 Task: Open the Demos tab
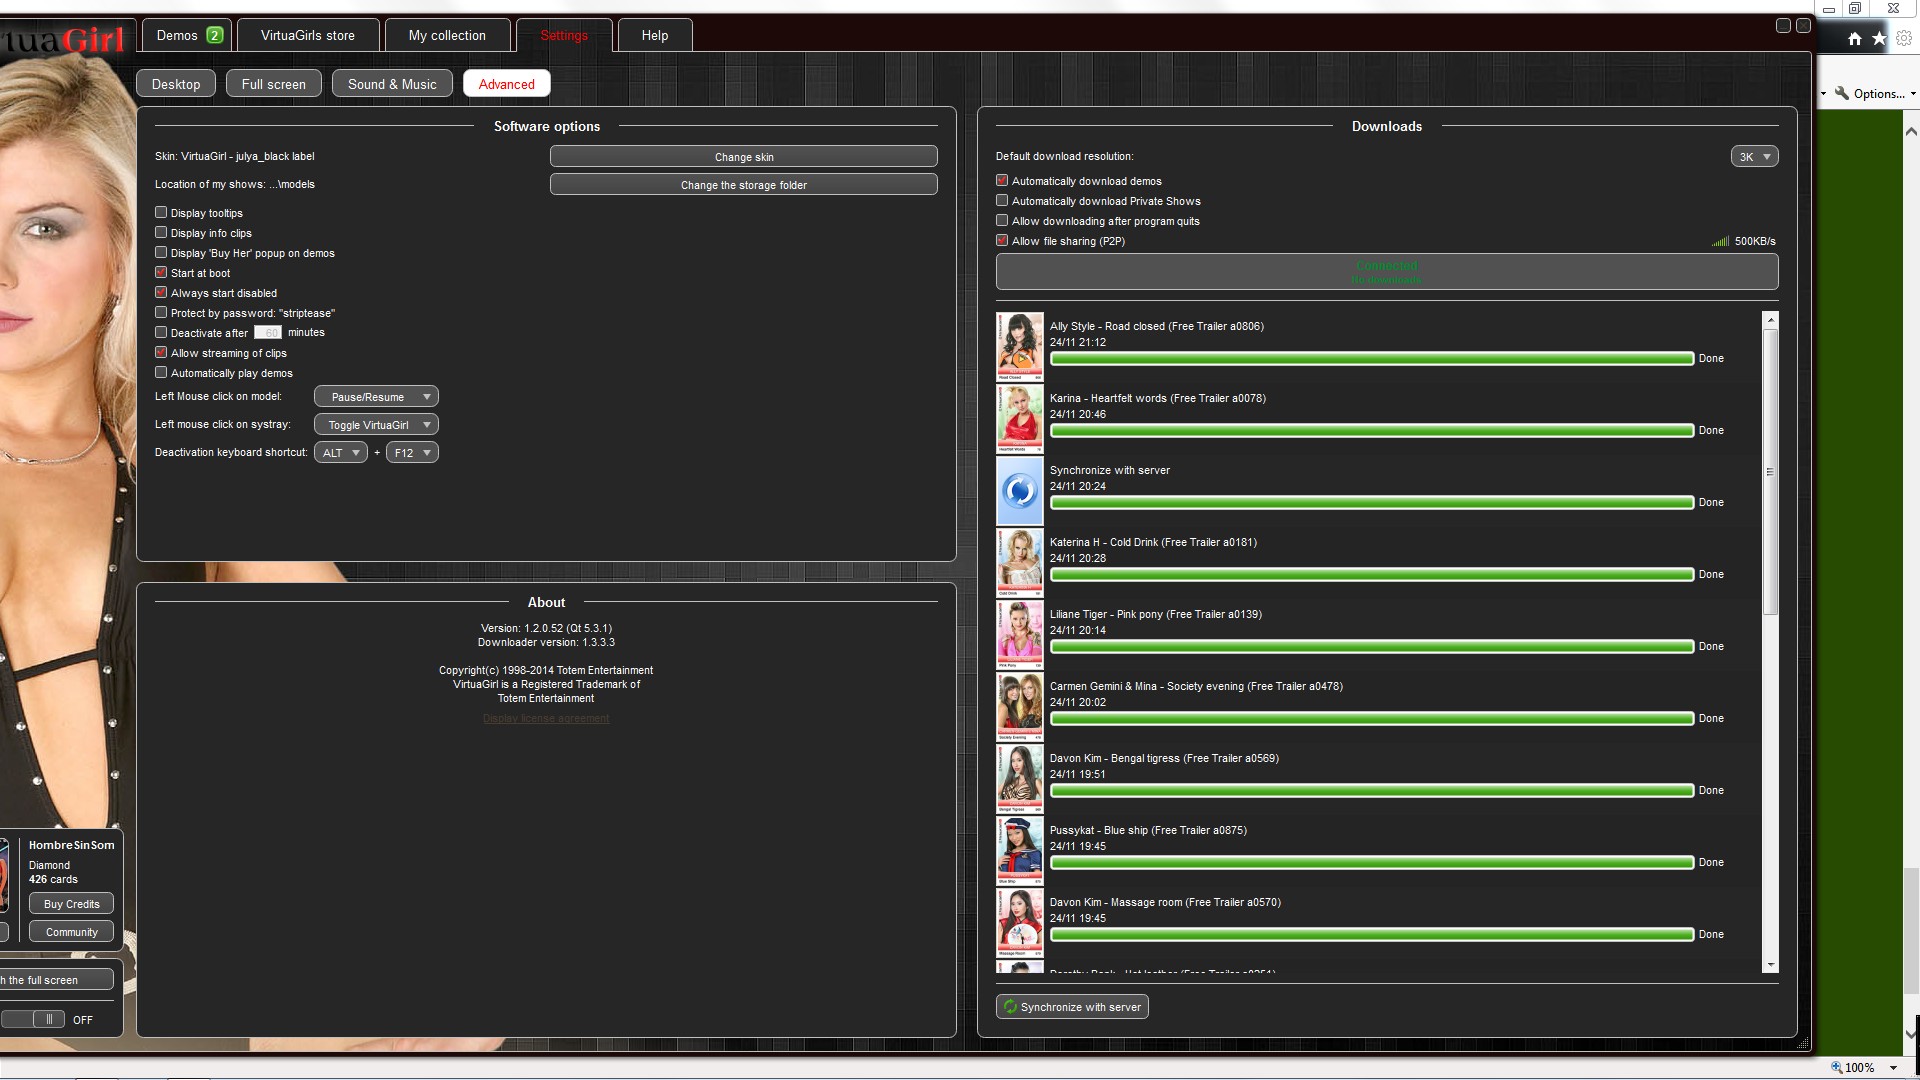187,35
